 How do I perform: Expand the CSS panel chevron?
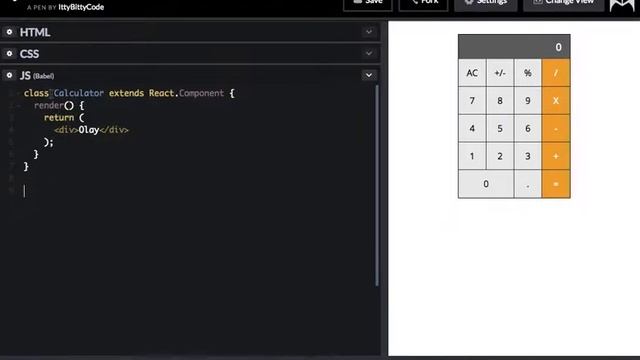[369, 53]
